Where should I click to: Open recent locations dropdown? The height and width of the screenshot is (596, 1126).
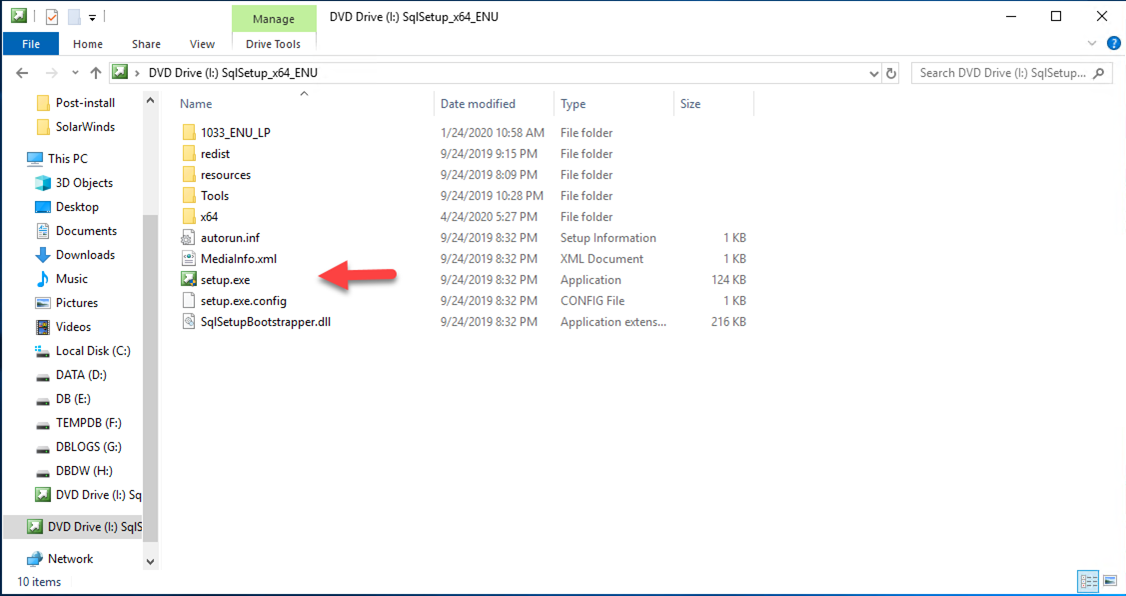(x=75, y=73)
